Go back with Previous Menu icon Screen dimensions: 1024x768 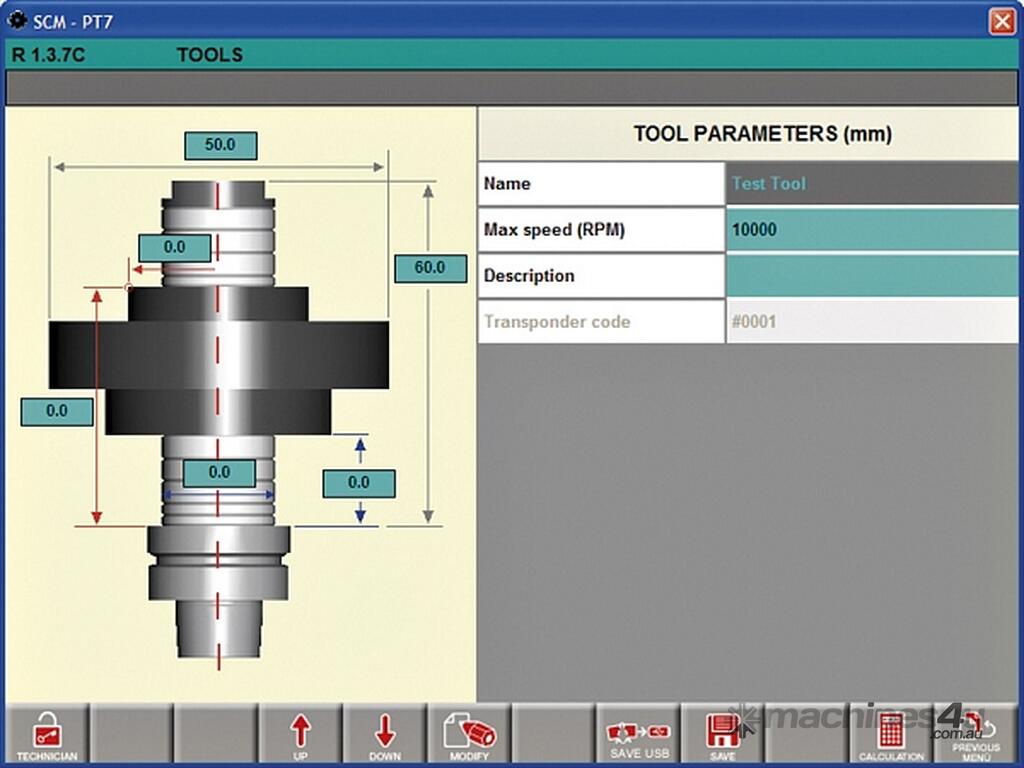point(975,735)
